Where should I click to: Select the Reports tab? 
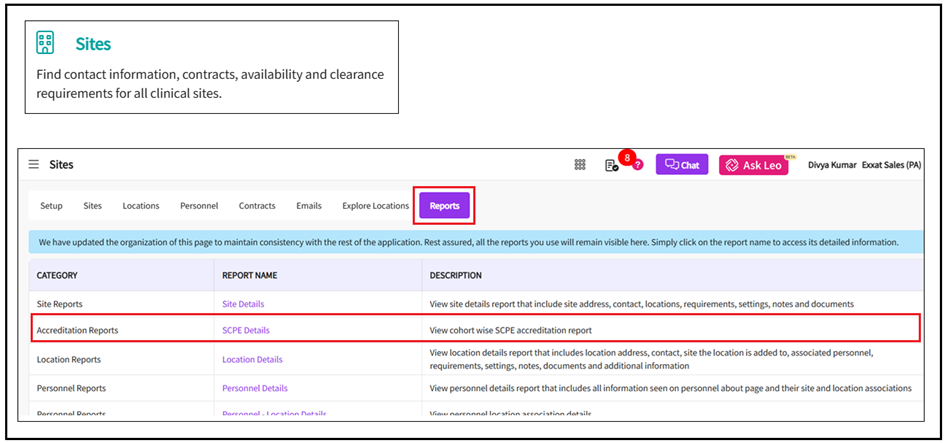tap(445, 206)
